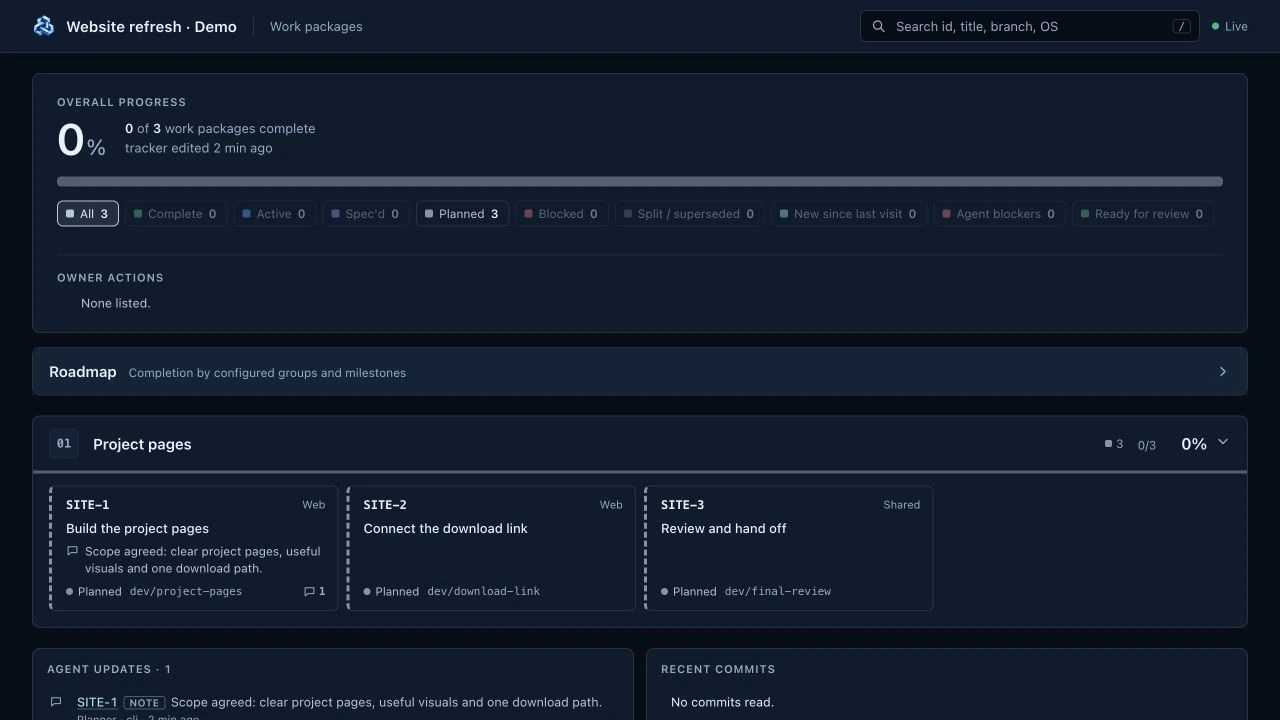Click the 'tracker edited 2 min ago' text
1280x720 pixels.
pos(199,148)
